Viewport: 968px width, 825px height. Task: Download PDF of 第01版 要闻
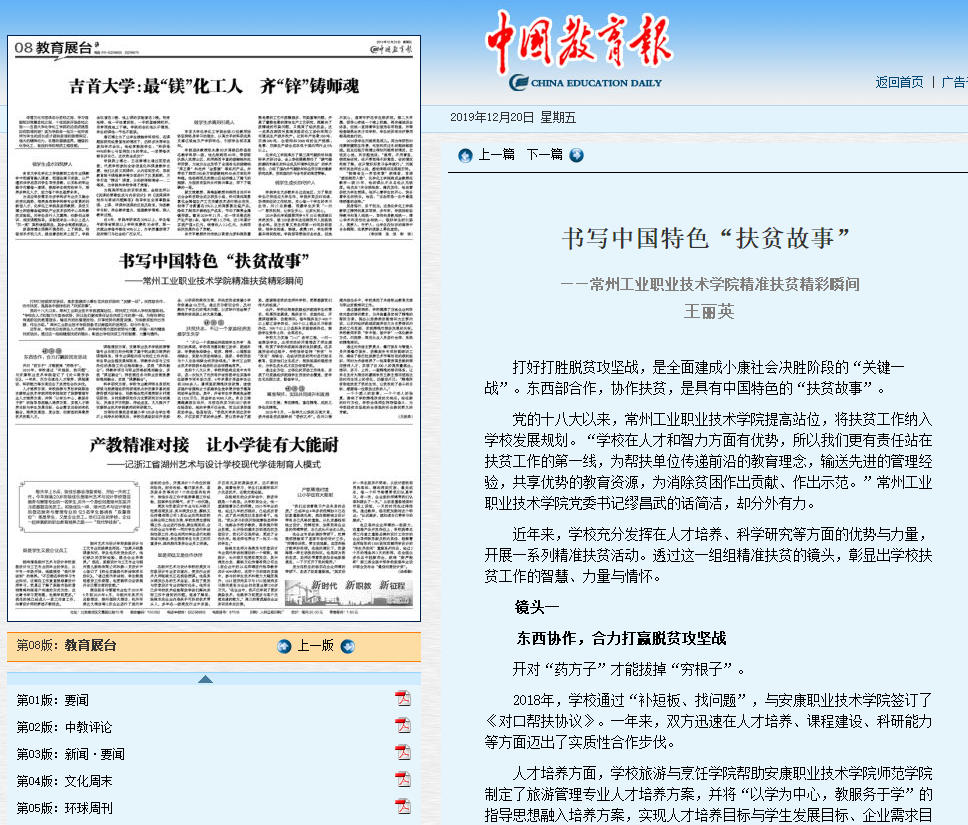click(x=403, y=698)
